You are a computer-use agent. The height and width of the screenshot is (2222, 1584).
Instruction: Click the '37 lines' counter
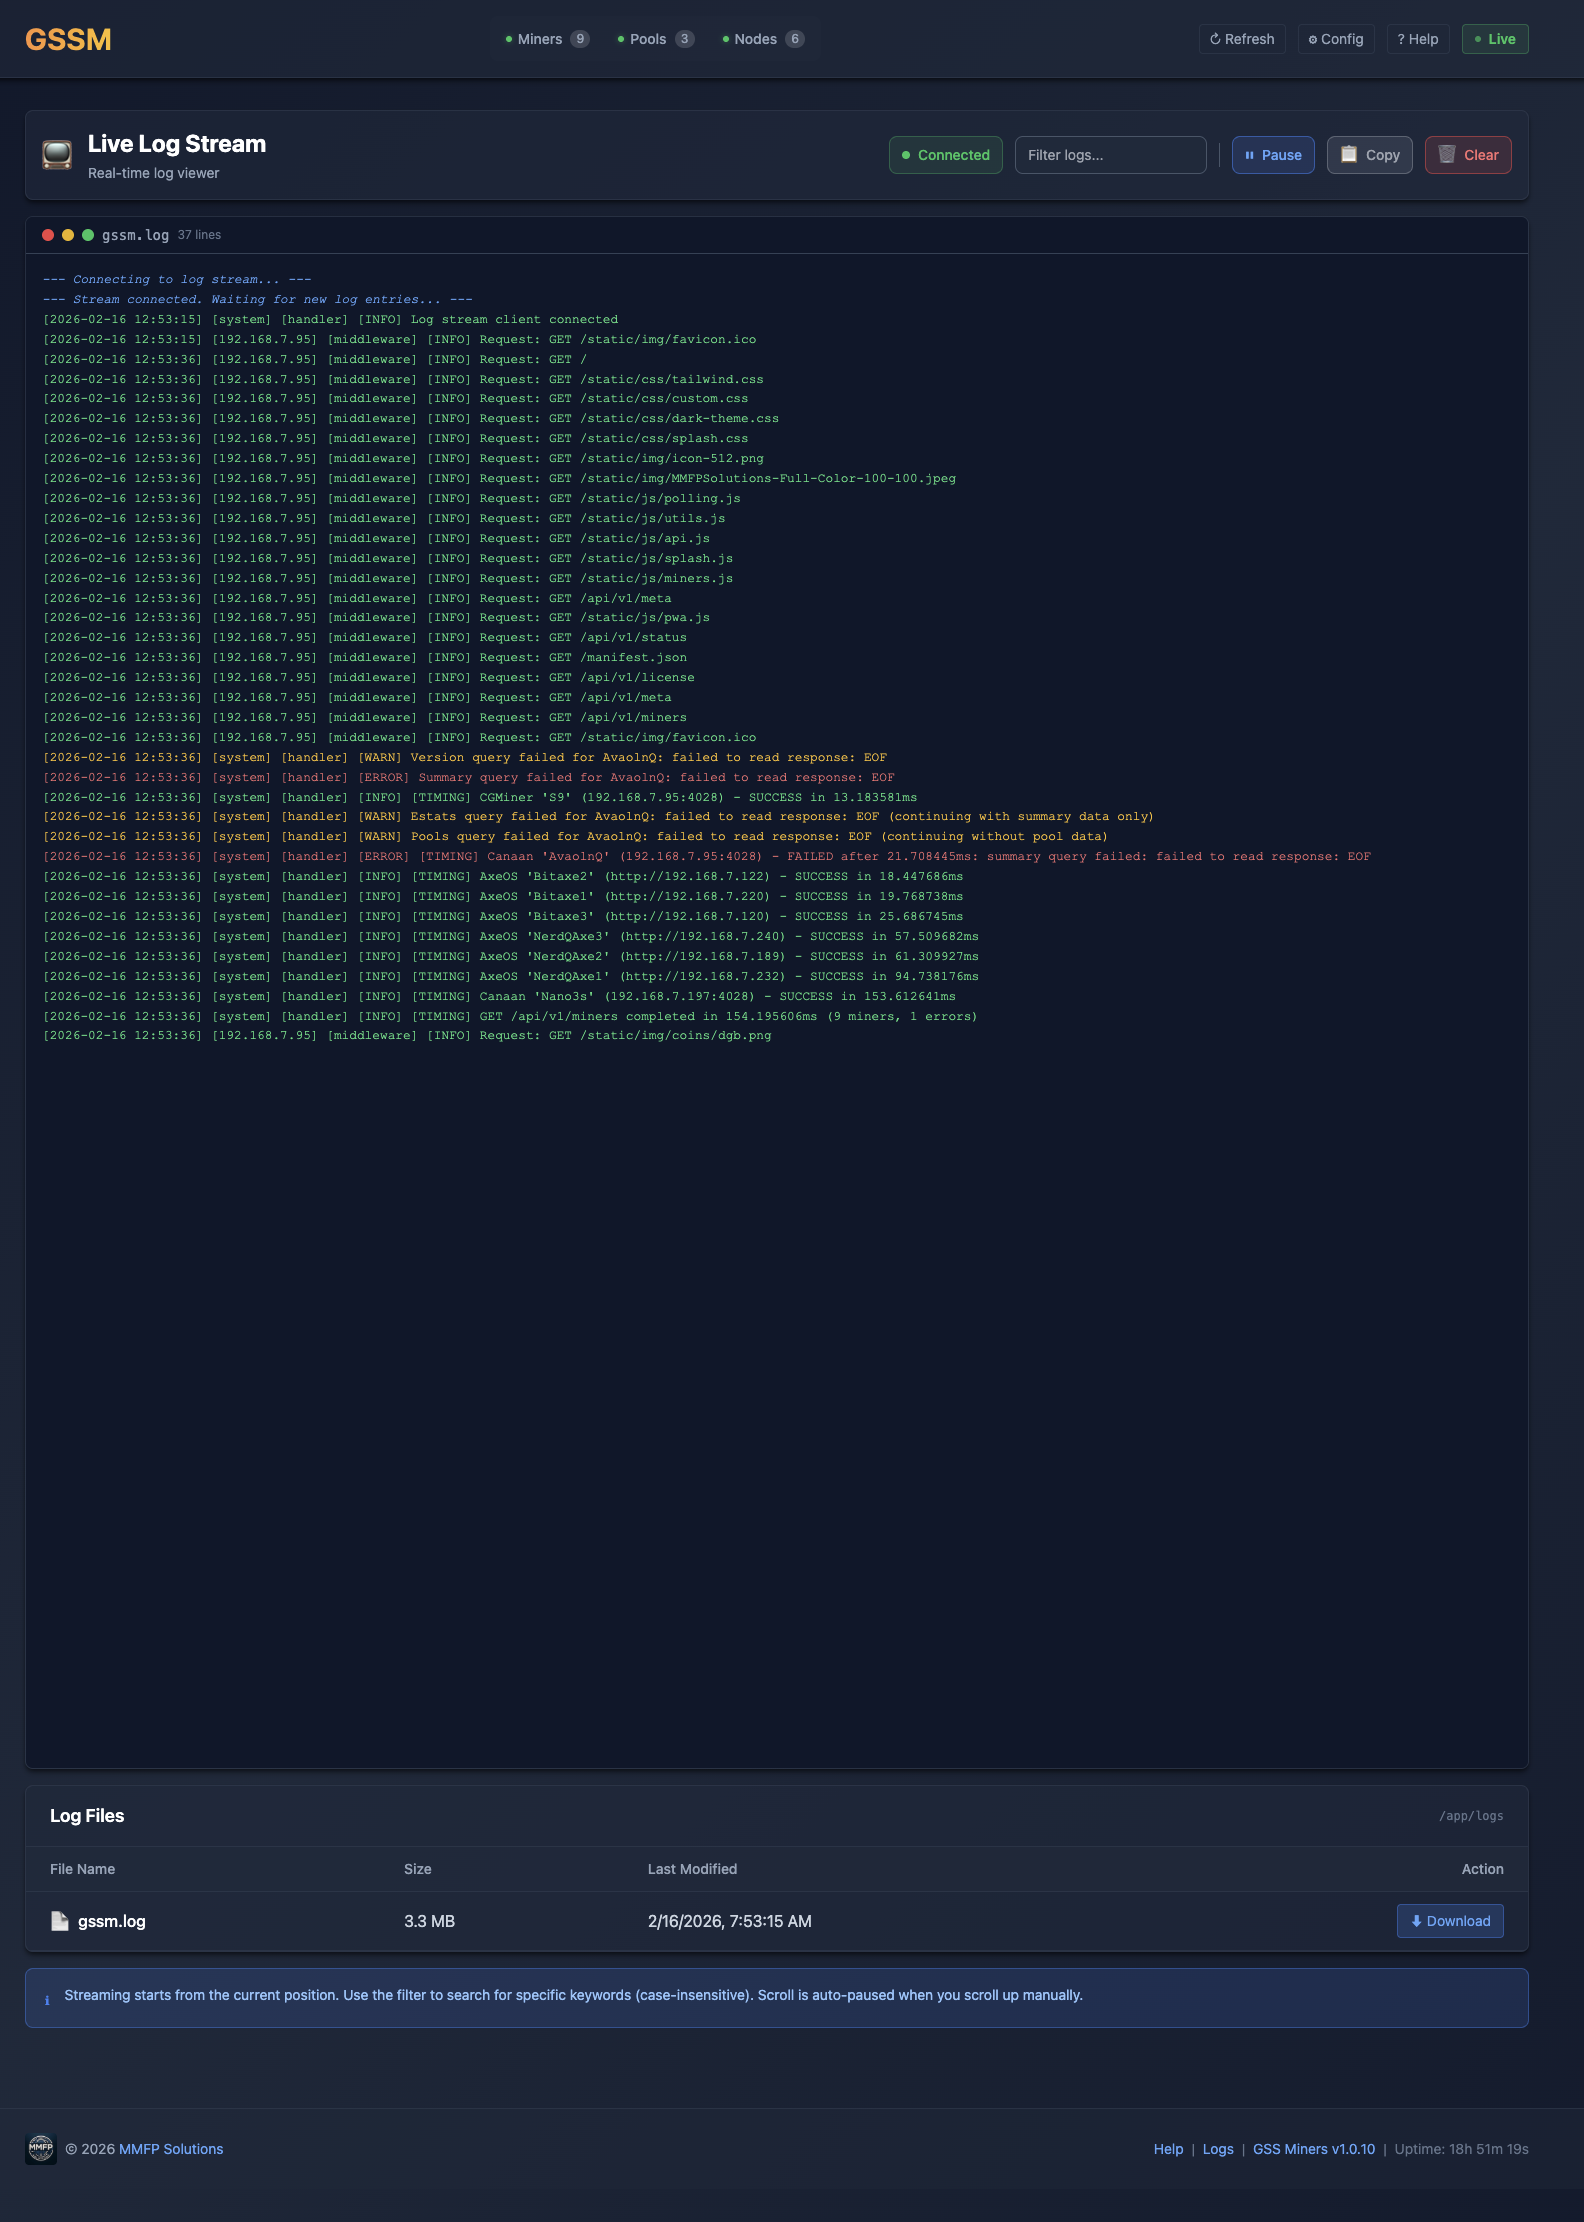coord(200,235)
